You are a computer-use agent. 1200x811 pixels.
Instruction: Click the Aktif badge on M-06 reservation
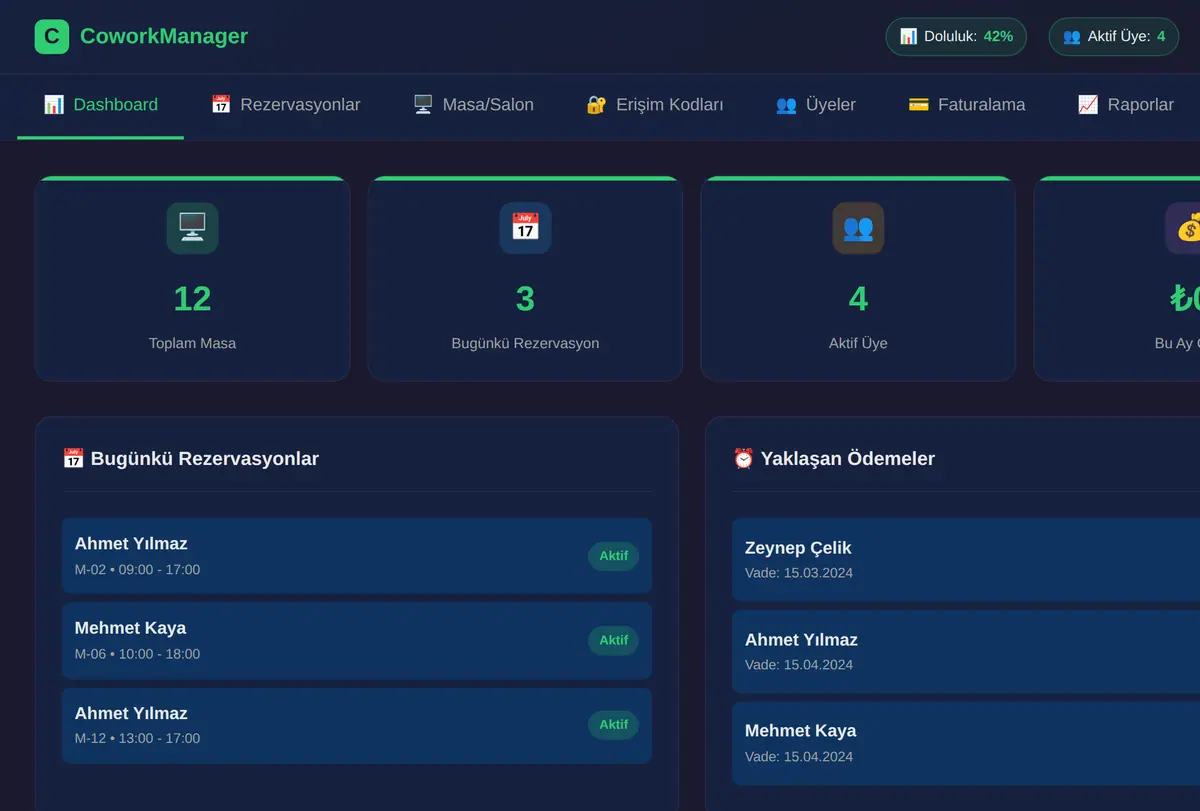[613, 640]
